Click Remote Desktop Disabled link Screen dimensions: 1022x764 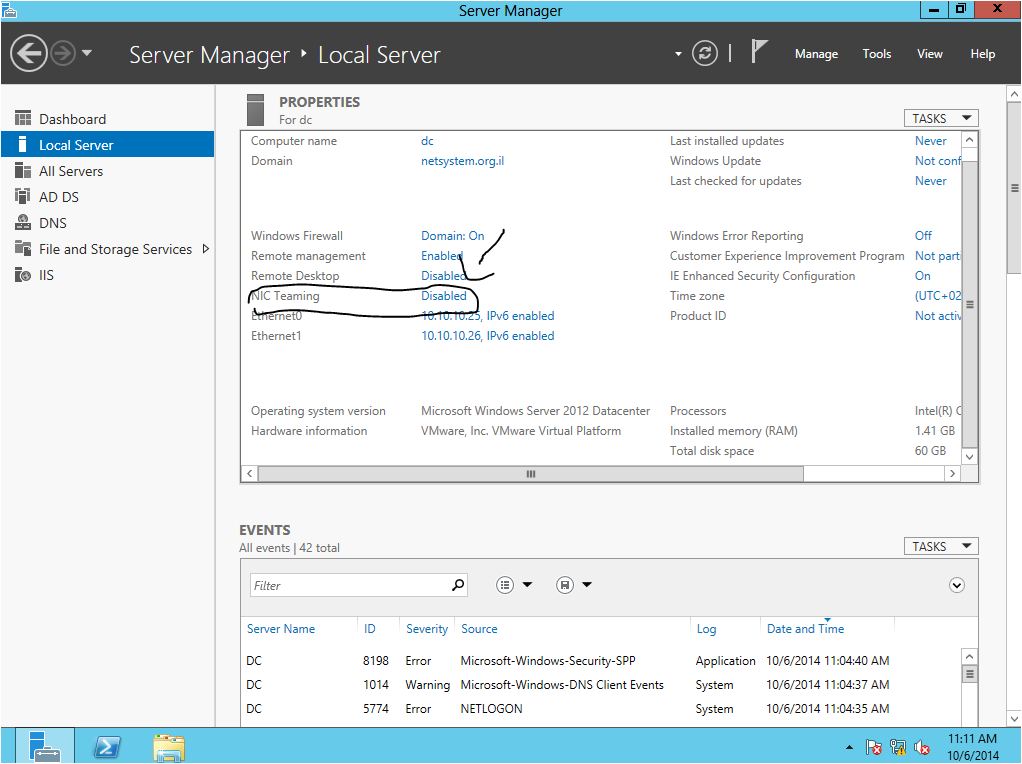click(x=443, y=276)
